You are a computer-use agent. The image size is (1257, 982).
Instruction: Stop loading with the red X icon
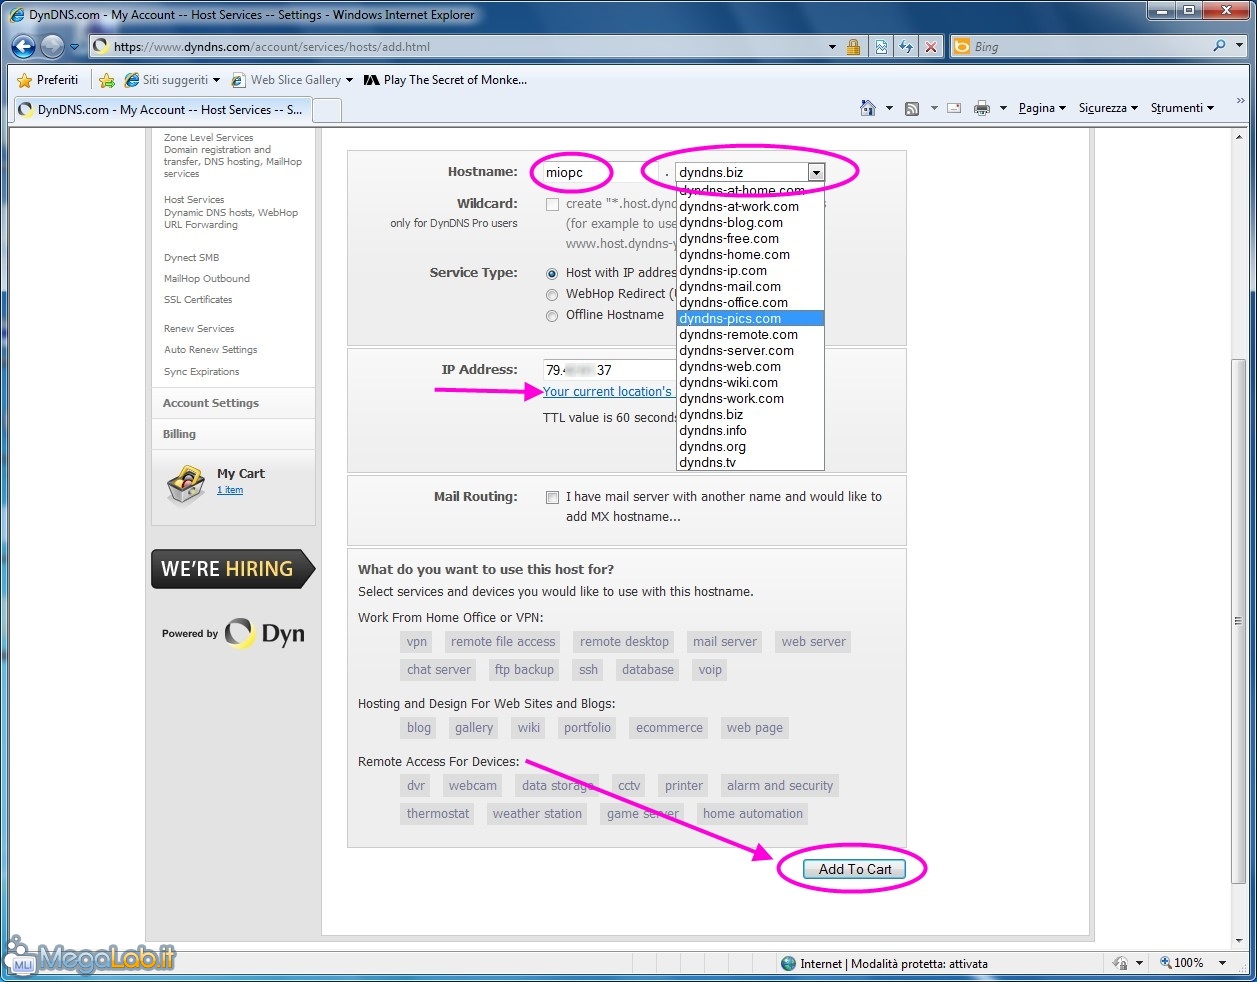point(931,47)
